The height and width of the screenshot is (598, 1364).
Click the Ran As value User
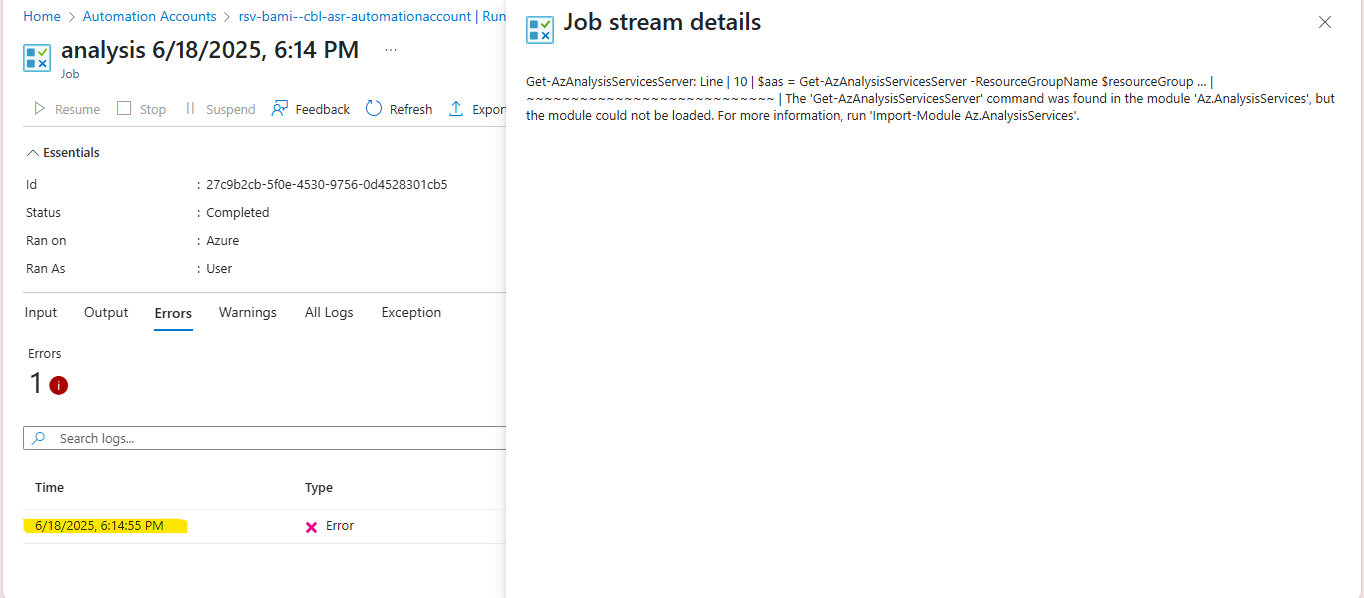click(x=219, y=269)
